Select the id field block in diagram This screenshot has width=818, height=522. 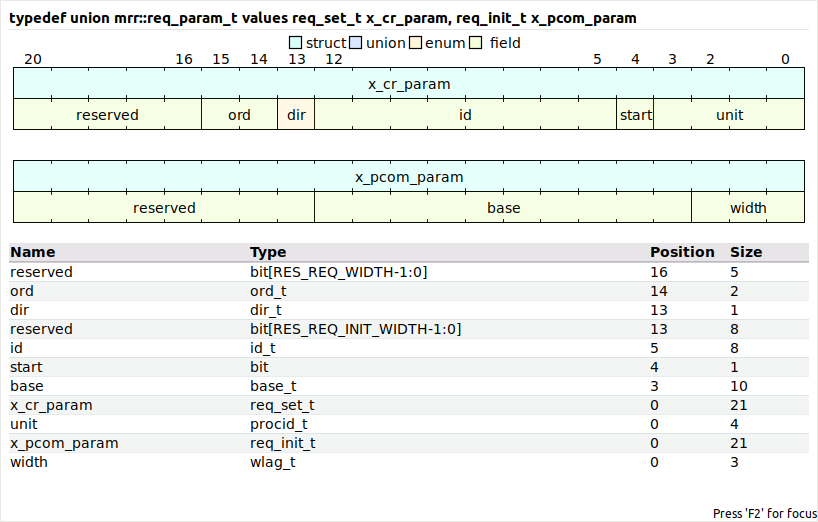tap(465, 115)
